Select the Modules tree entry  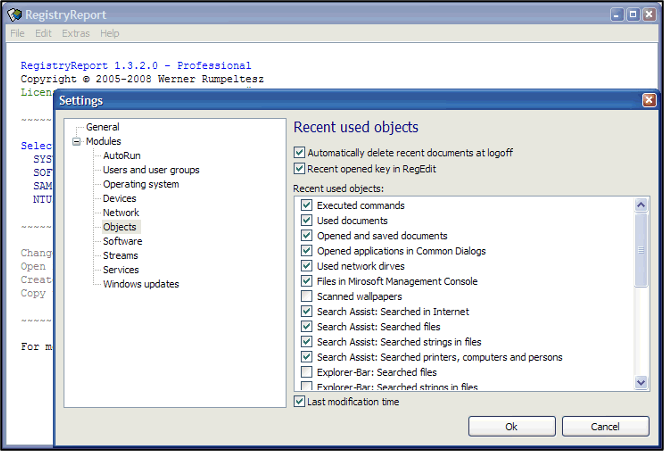[x=103, y=141]
